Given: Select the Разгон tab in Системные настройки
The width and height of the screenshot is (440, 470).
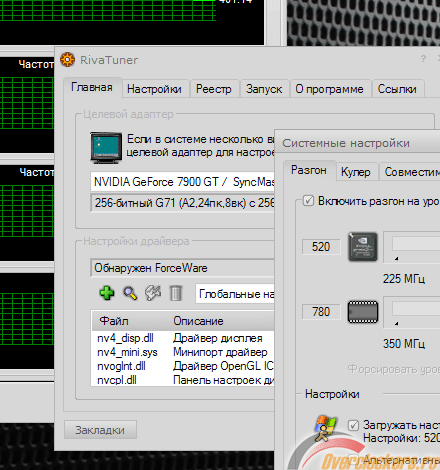Looking at the screenshot, I should pyautogui.click(x=309, y=170).
